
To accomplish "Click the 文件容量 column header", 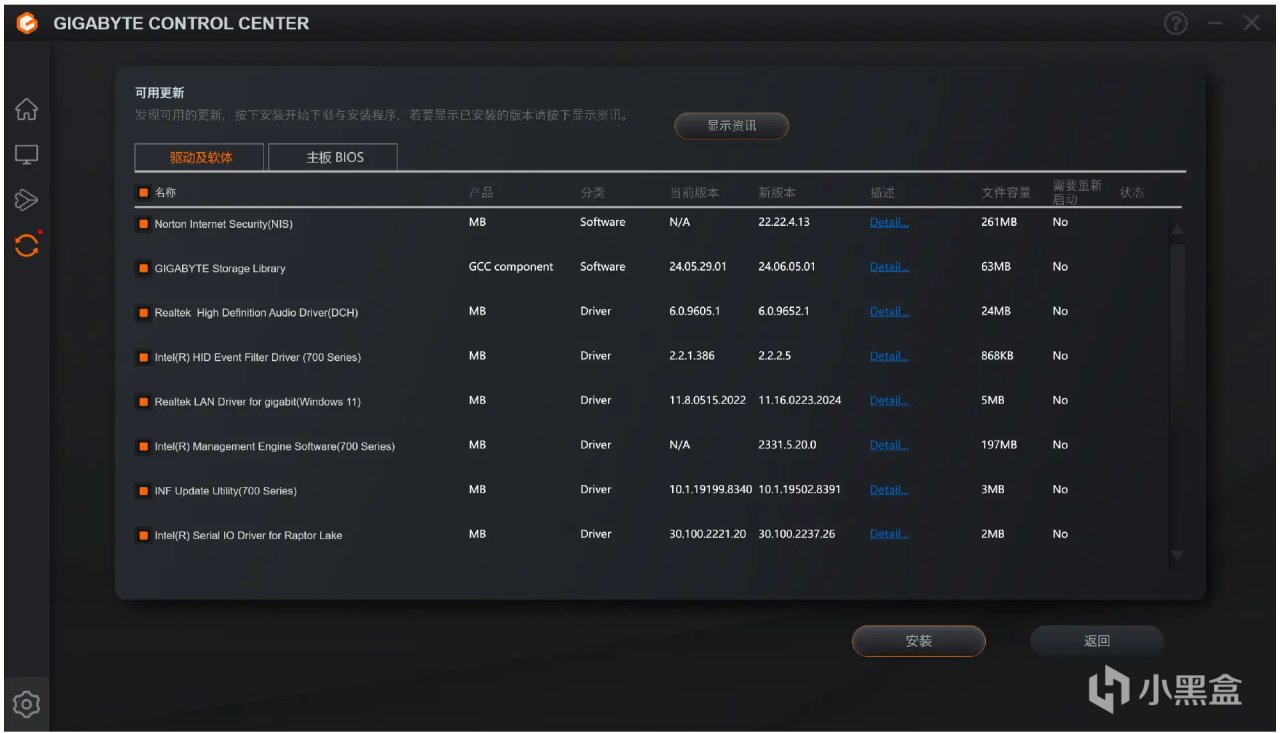I will coord(1006,192).
